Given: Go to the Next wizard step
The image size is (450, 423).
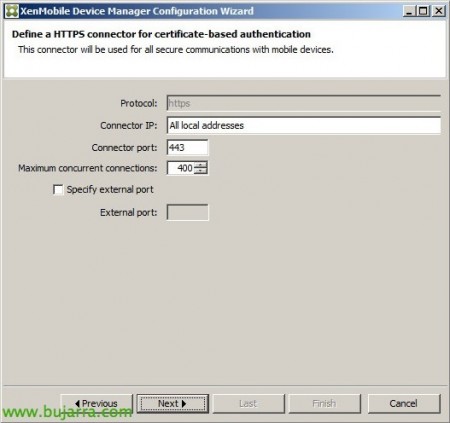Looking at the screenshot, I should tap(173, 404).
